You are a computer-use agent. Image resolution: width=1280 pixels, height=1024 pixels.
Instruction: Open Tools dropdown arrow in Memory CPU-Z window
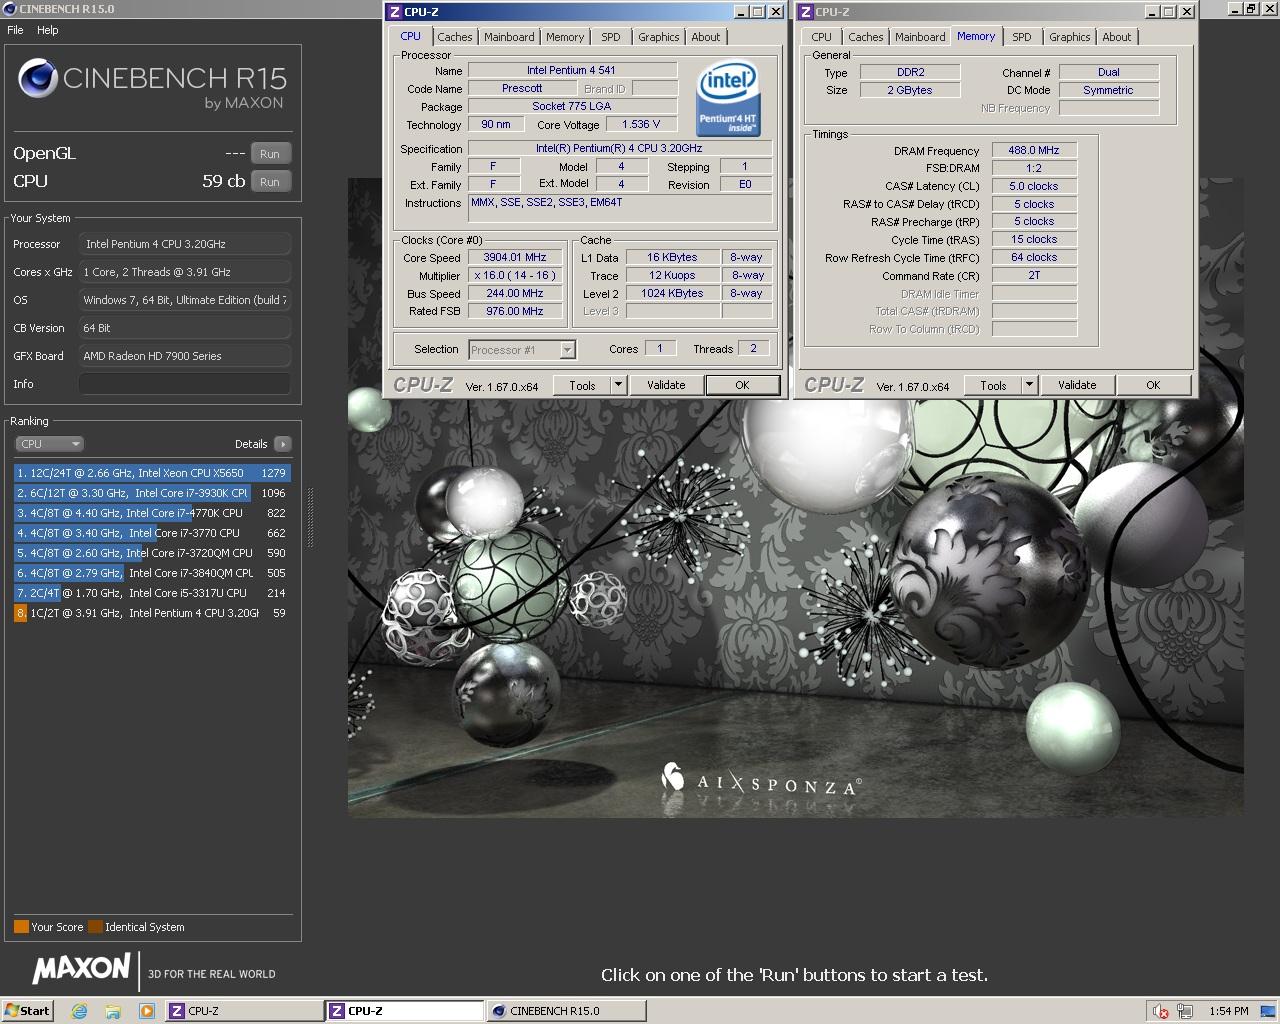(1029, 385)
